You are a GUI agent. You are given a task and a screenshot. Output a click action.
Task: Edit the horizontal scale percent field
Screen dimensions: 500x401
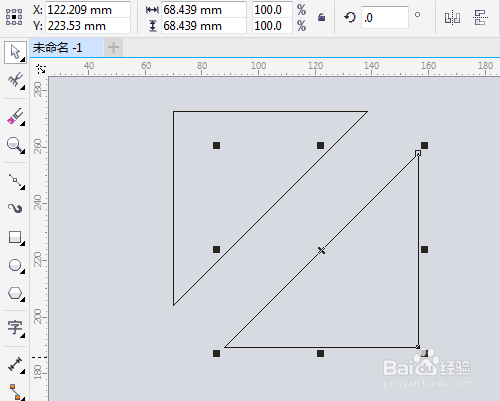pos(272,10)
